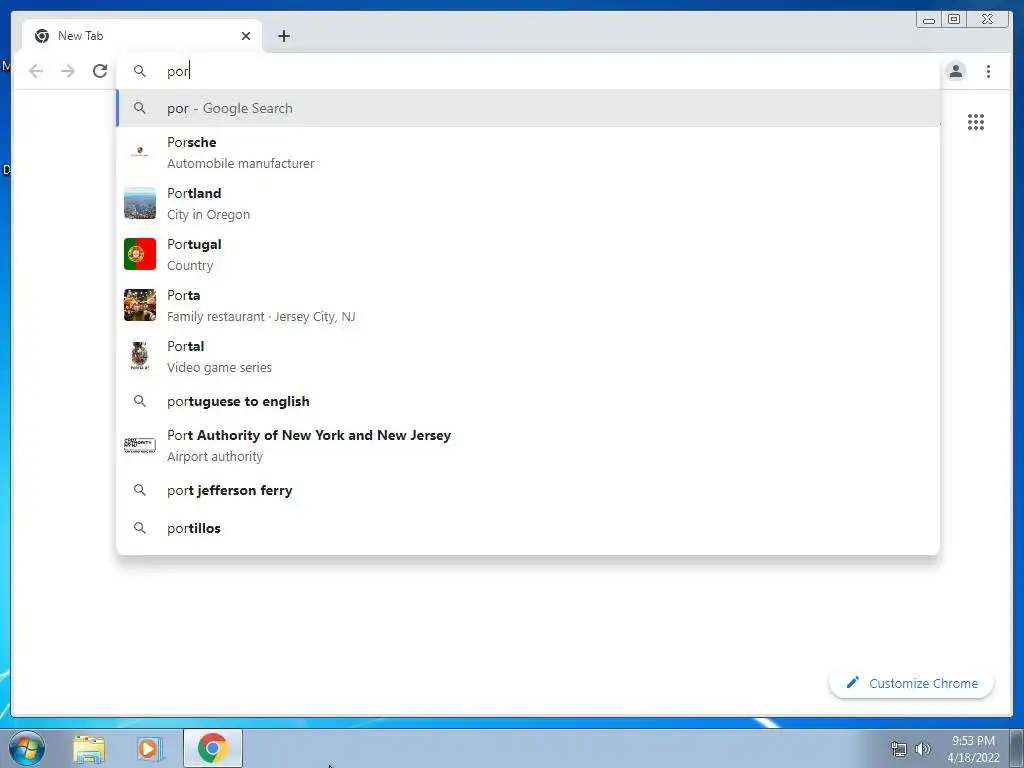The image size is (1024, 768).
Task: Choose the Porsche suggestion
Action: click(x=528, y=153)
